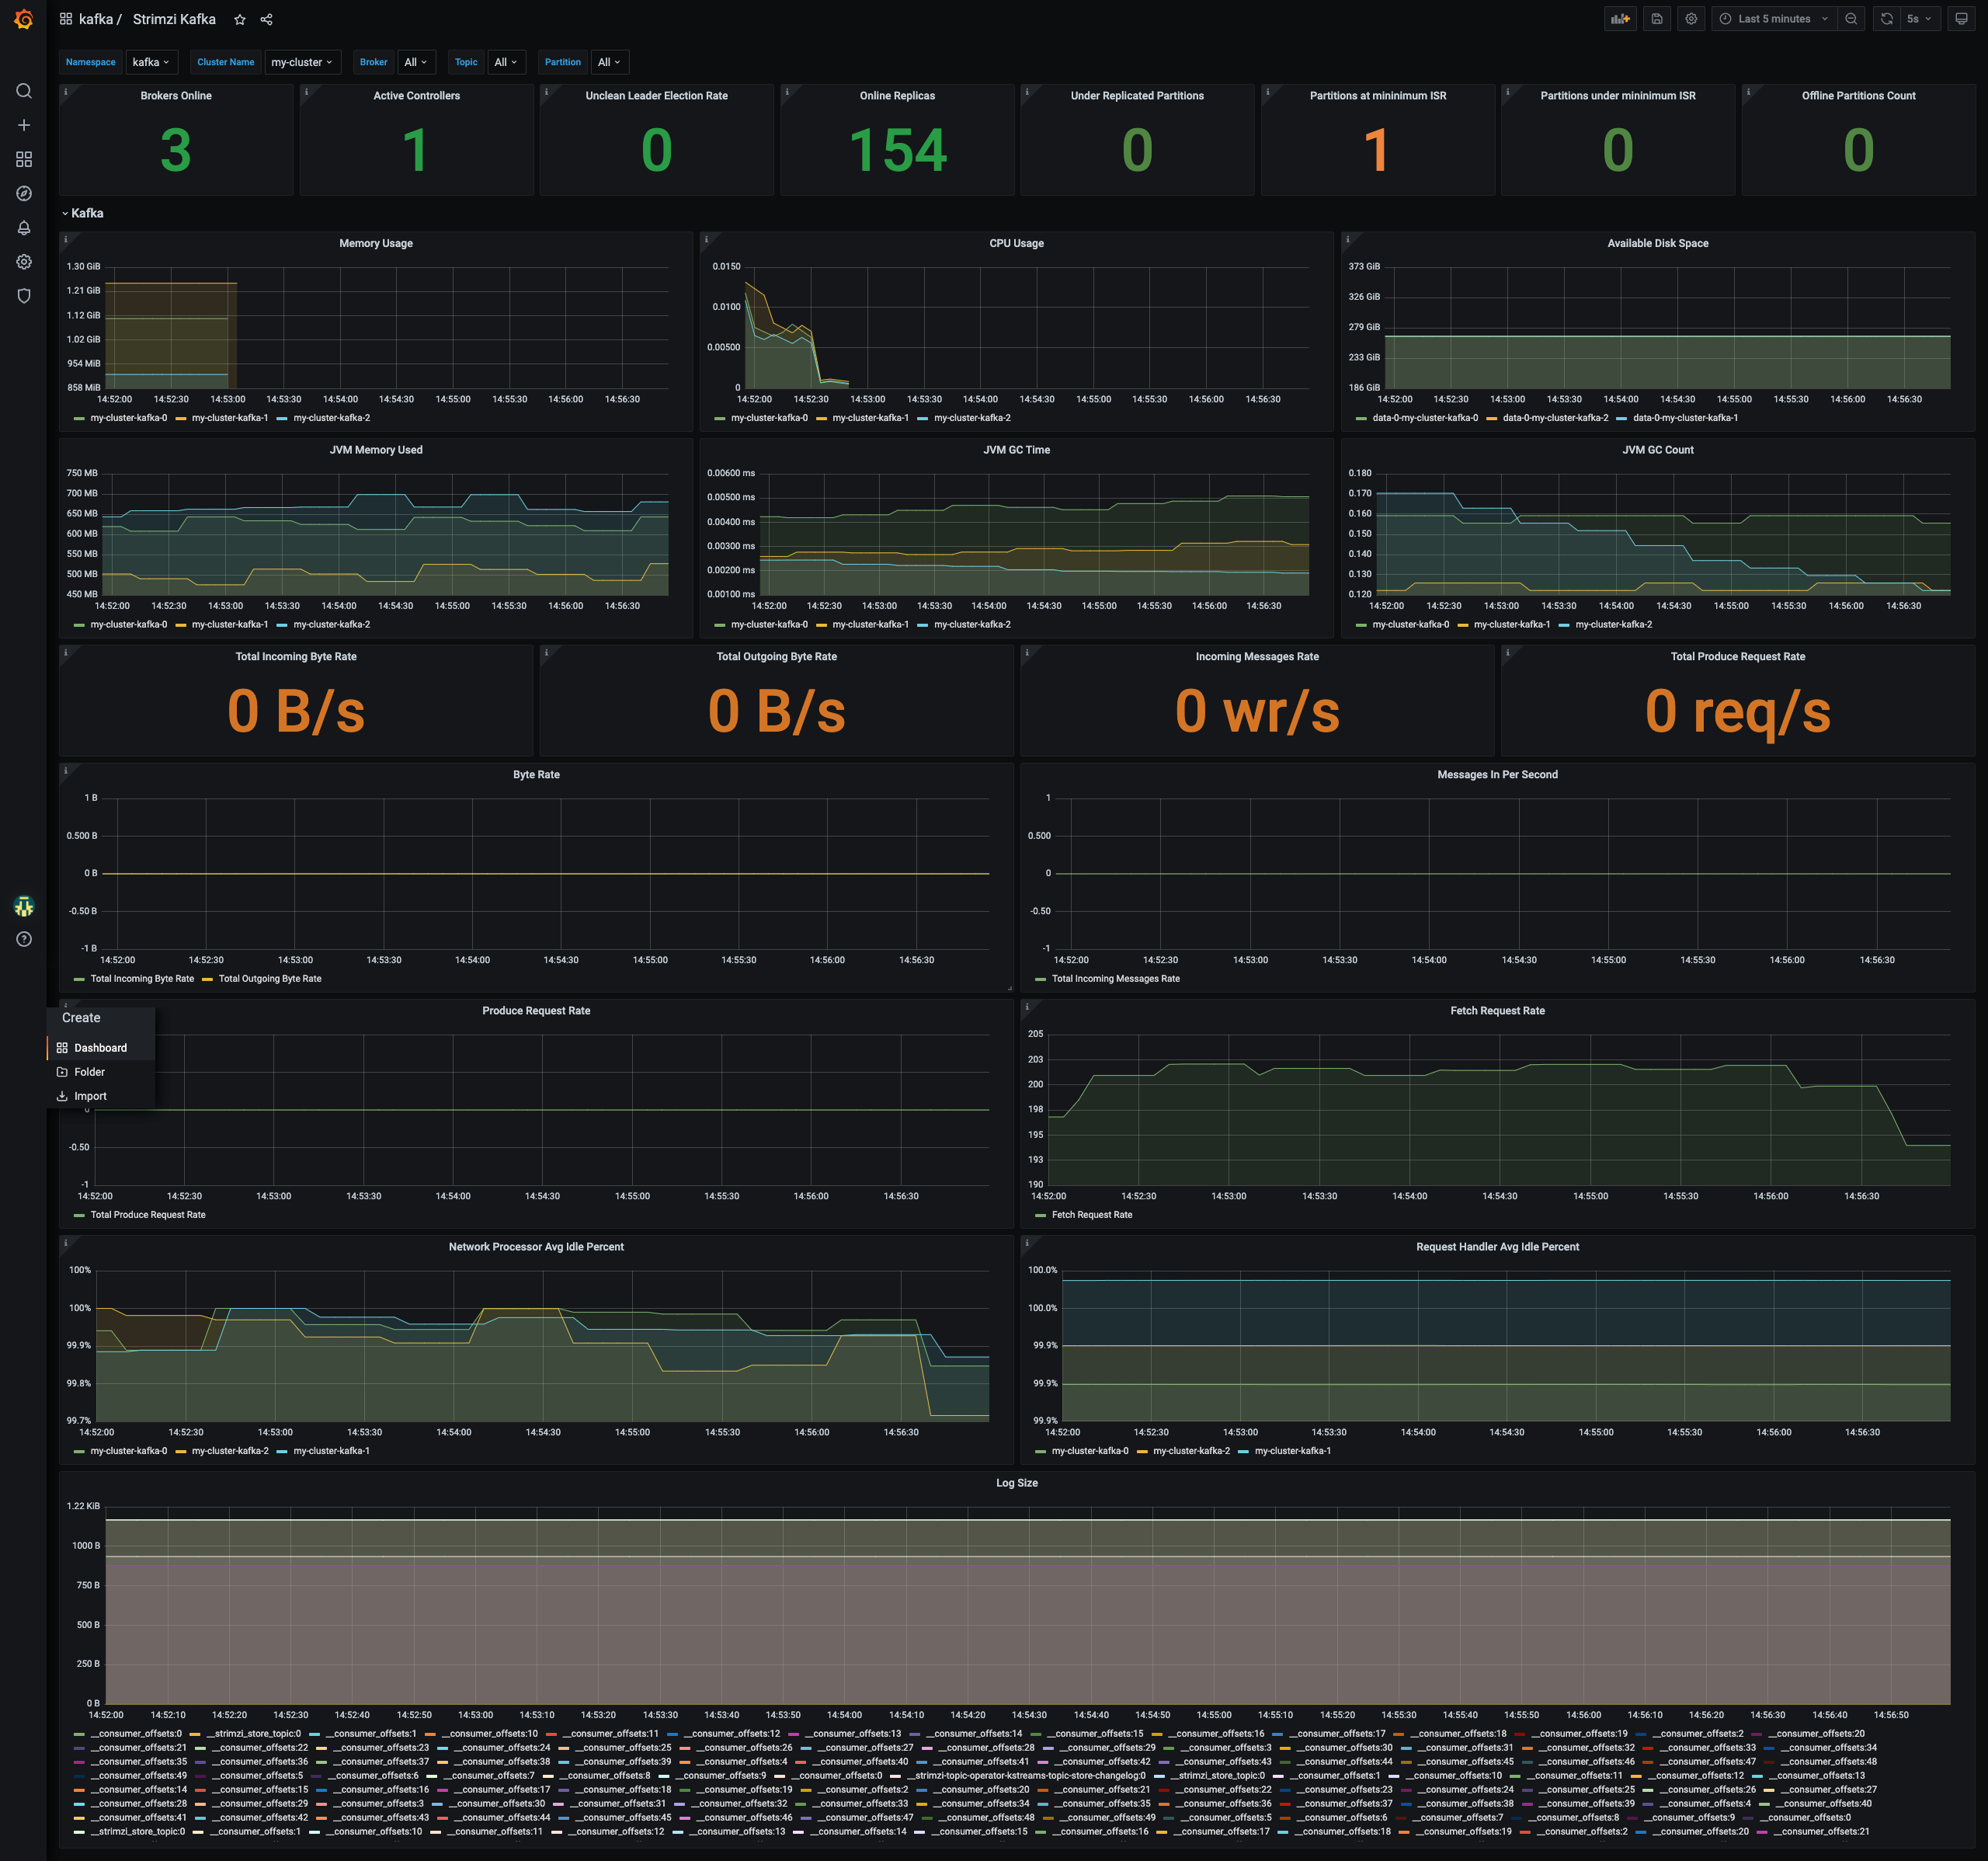Click the info icon on the CPU Usage panel
Screen dimensions: 1988x1861
click(x=706, y=239)
